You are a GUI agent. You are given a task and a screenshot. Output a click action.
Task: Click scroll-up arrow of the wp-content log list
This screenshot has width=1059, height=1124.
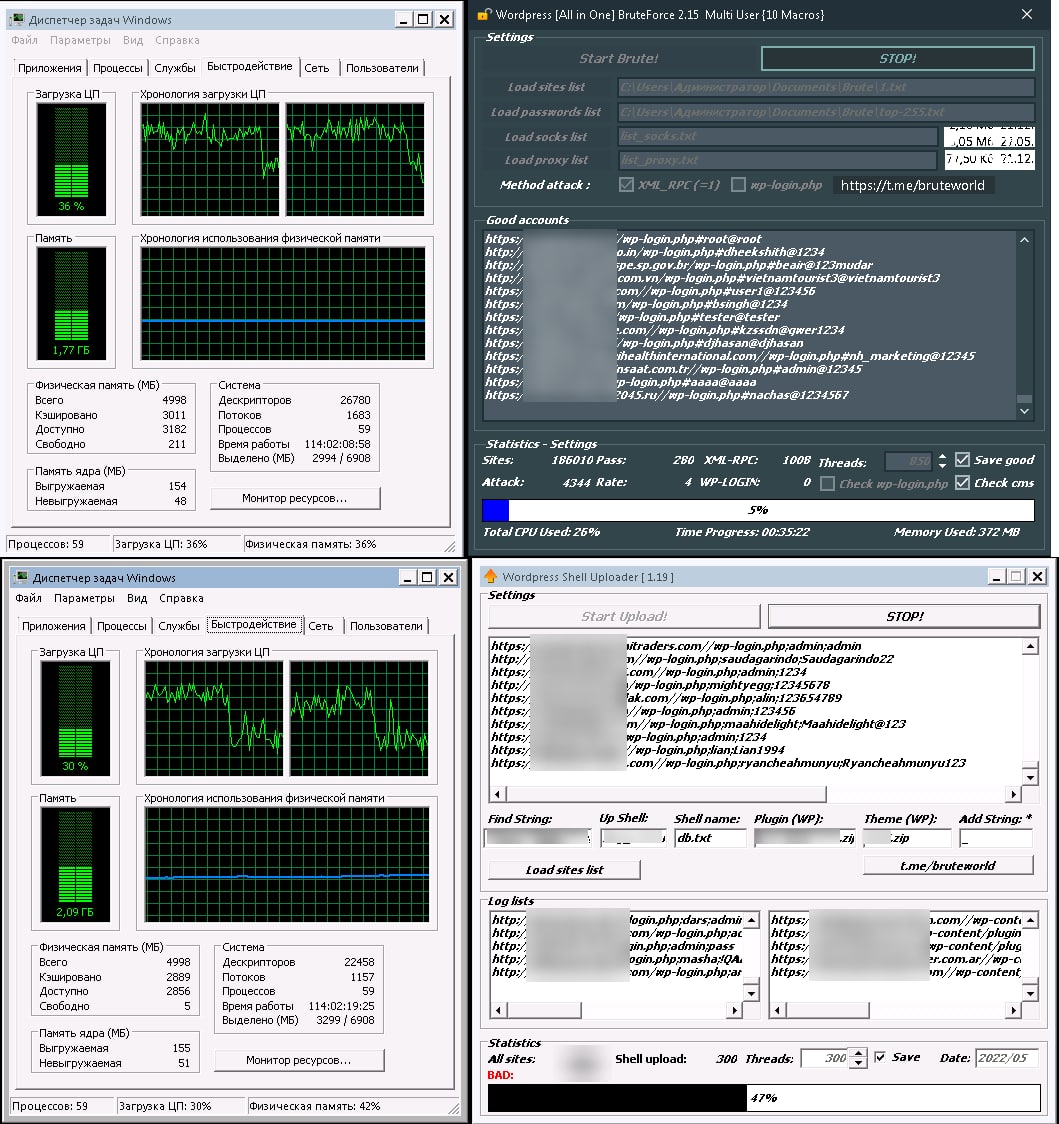(x=1030, y=920)
